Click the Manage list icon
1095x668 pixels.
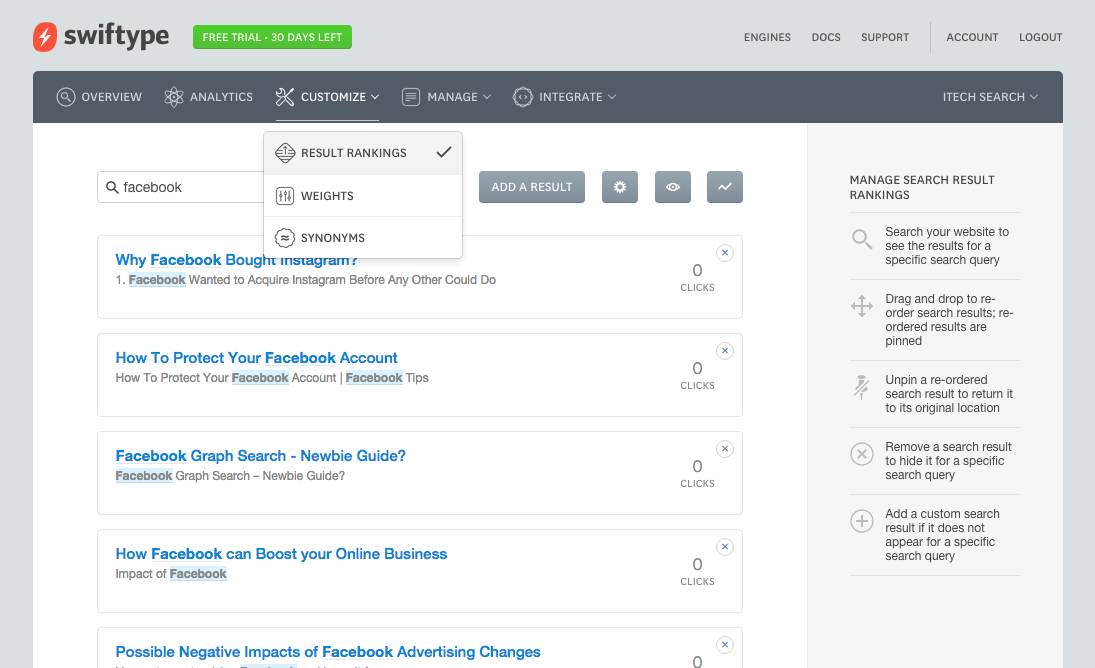411,97
